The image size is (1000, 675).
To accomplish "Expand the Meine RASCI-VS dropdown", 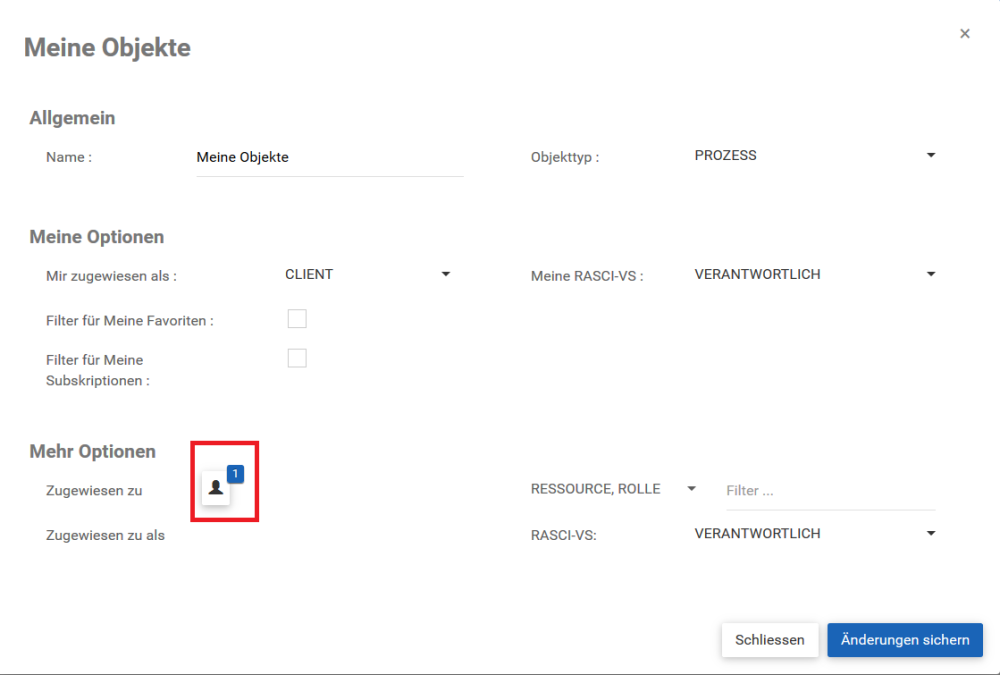I will tap(815, 274).
